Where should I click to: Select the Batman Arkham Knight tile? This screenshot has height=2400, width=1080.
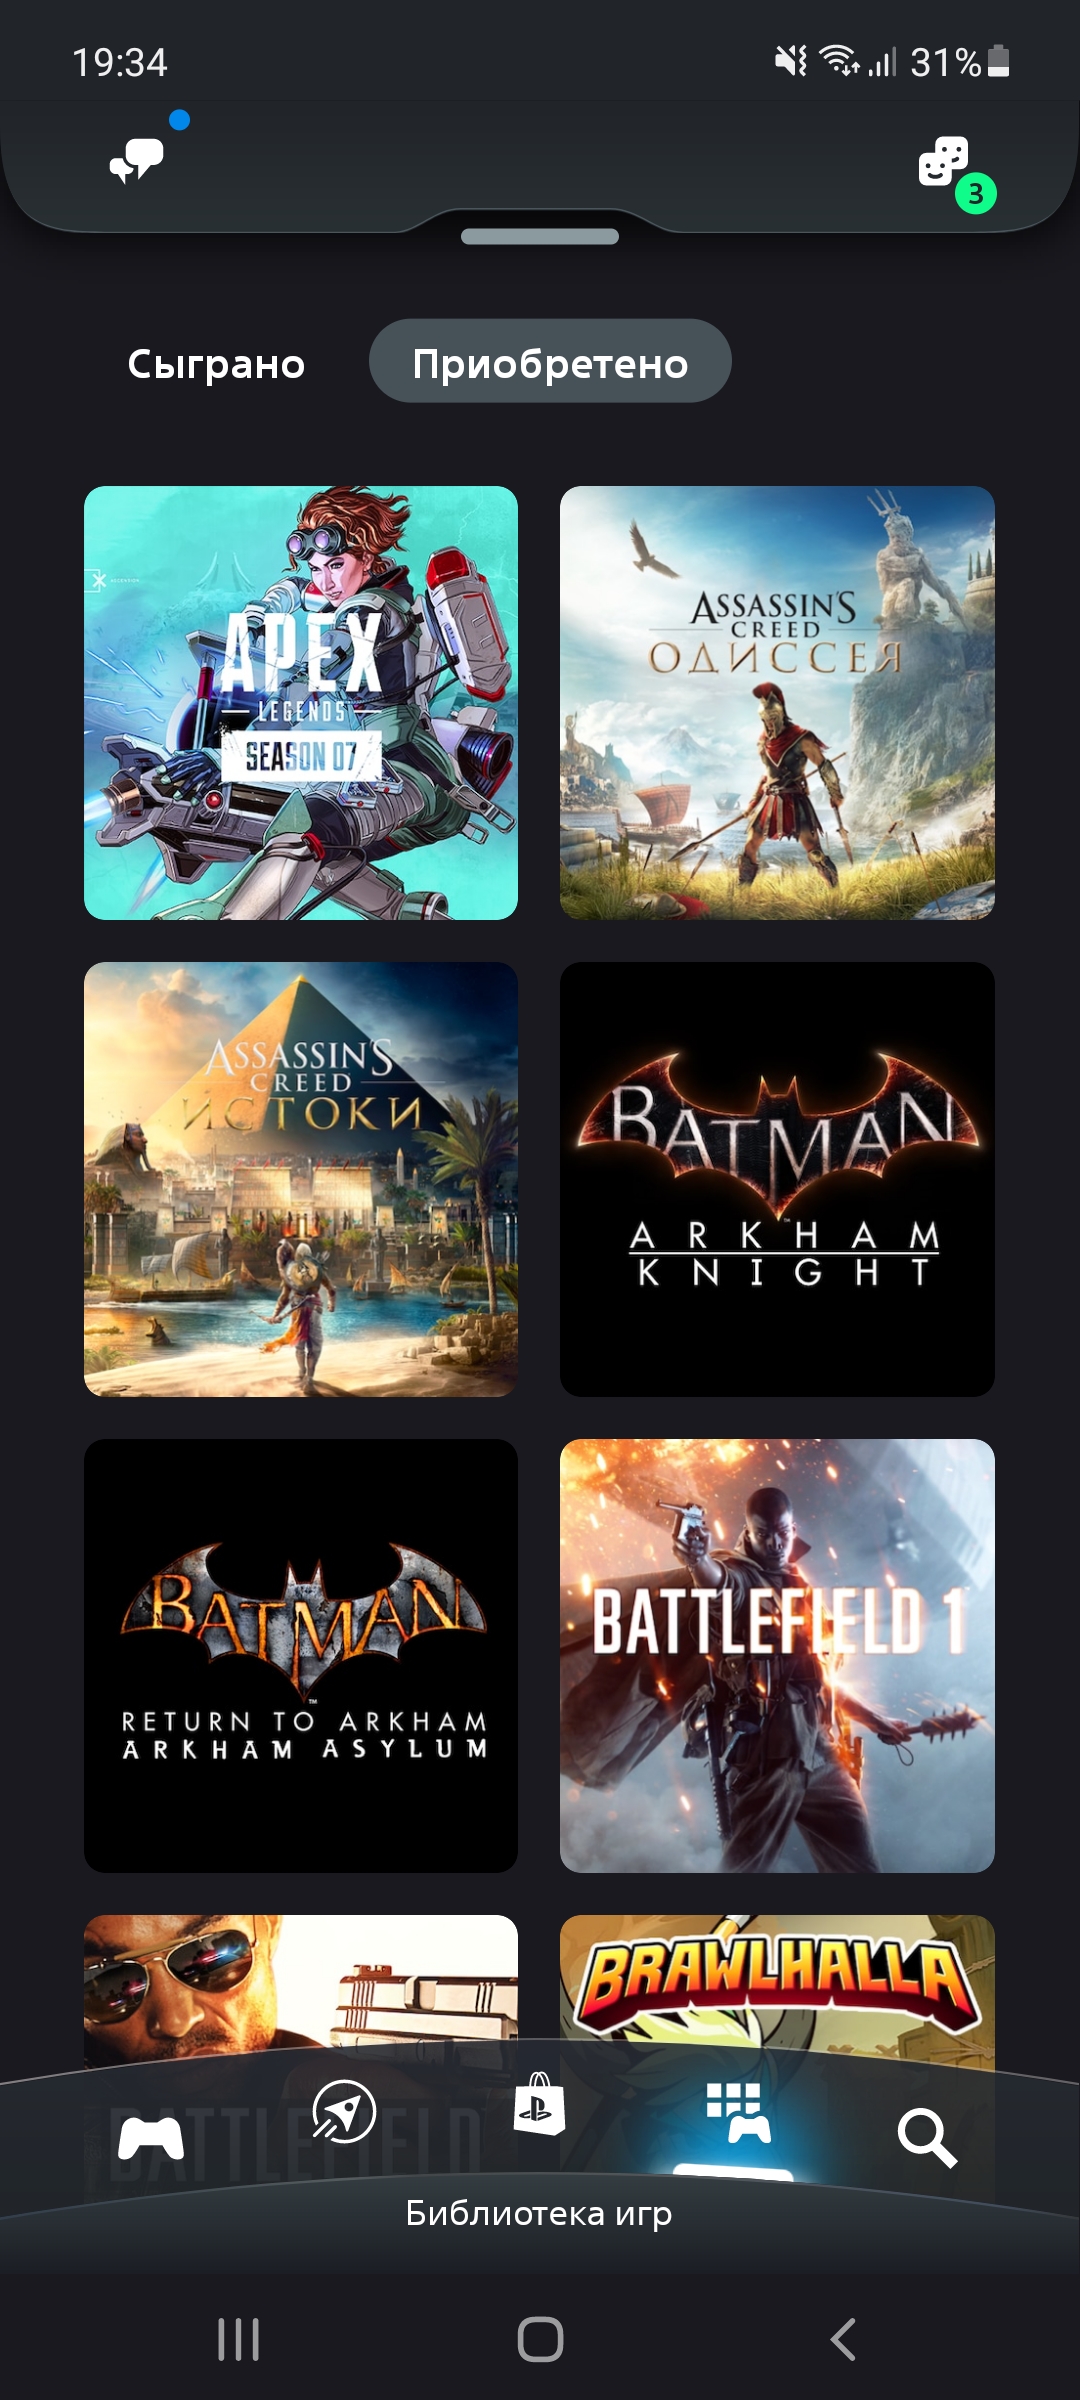777,1179
